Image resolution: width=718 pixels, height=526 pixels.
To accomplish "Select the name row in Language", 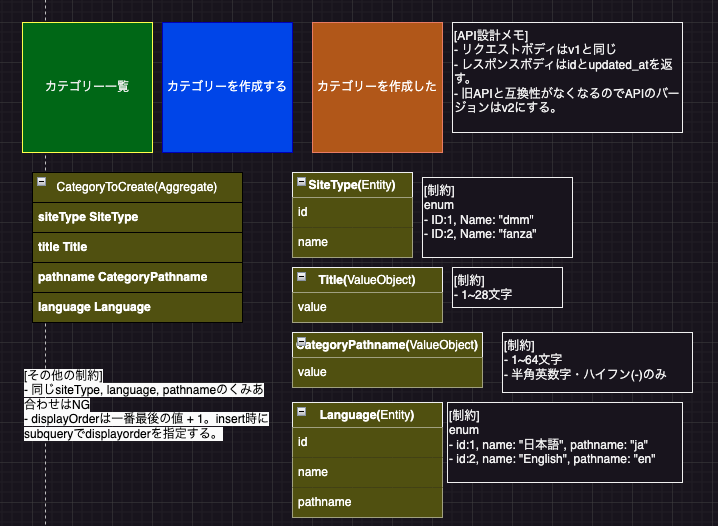I will [368, 472].
